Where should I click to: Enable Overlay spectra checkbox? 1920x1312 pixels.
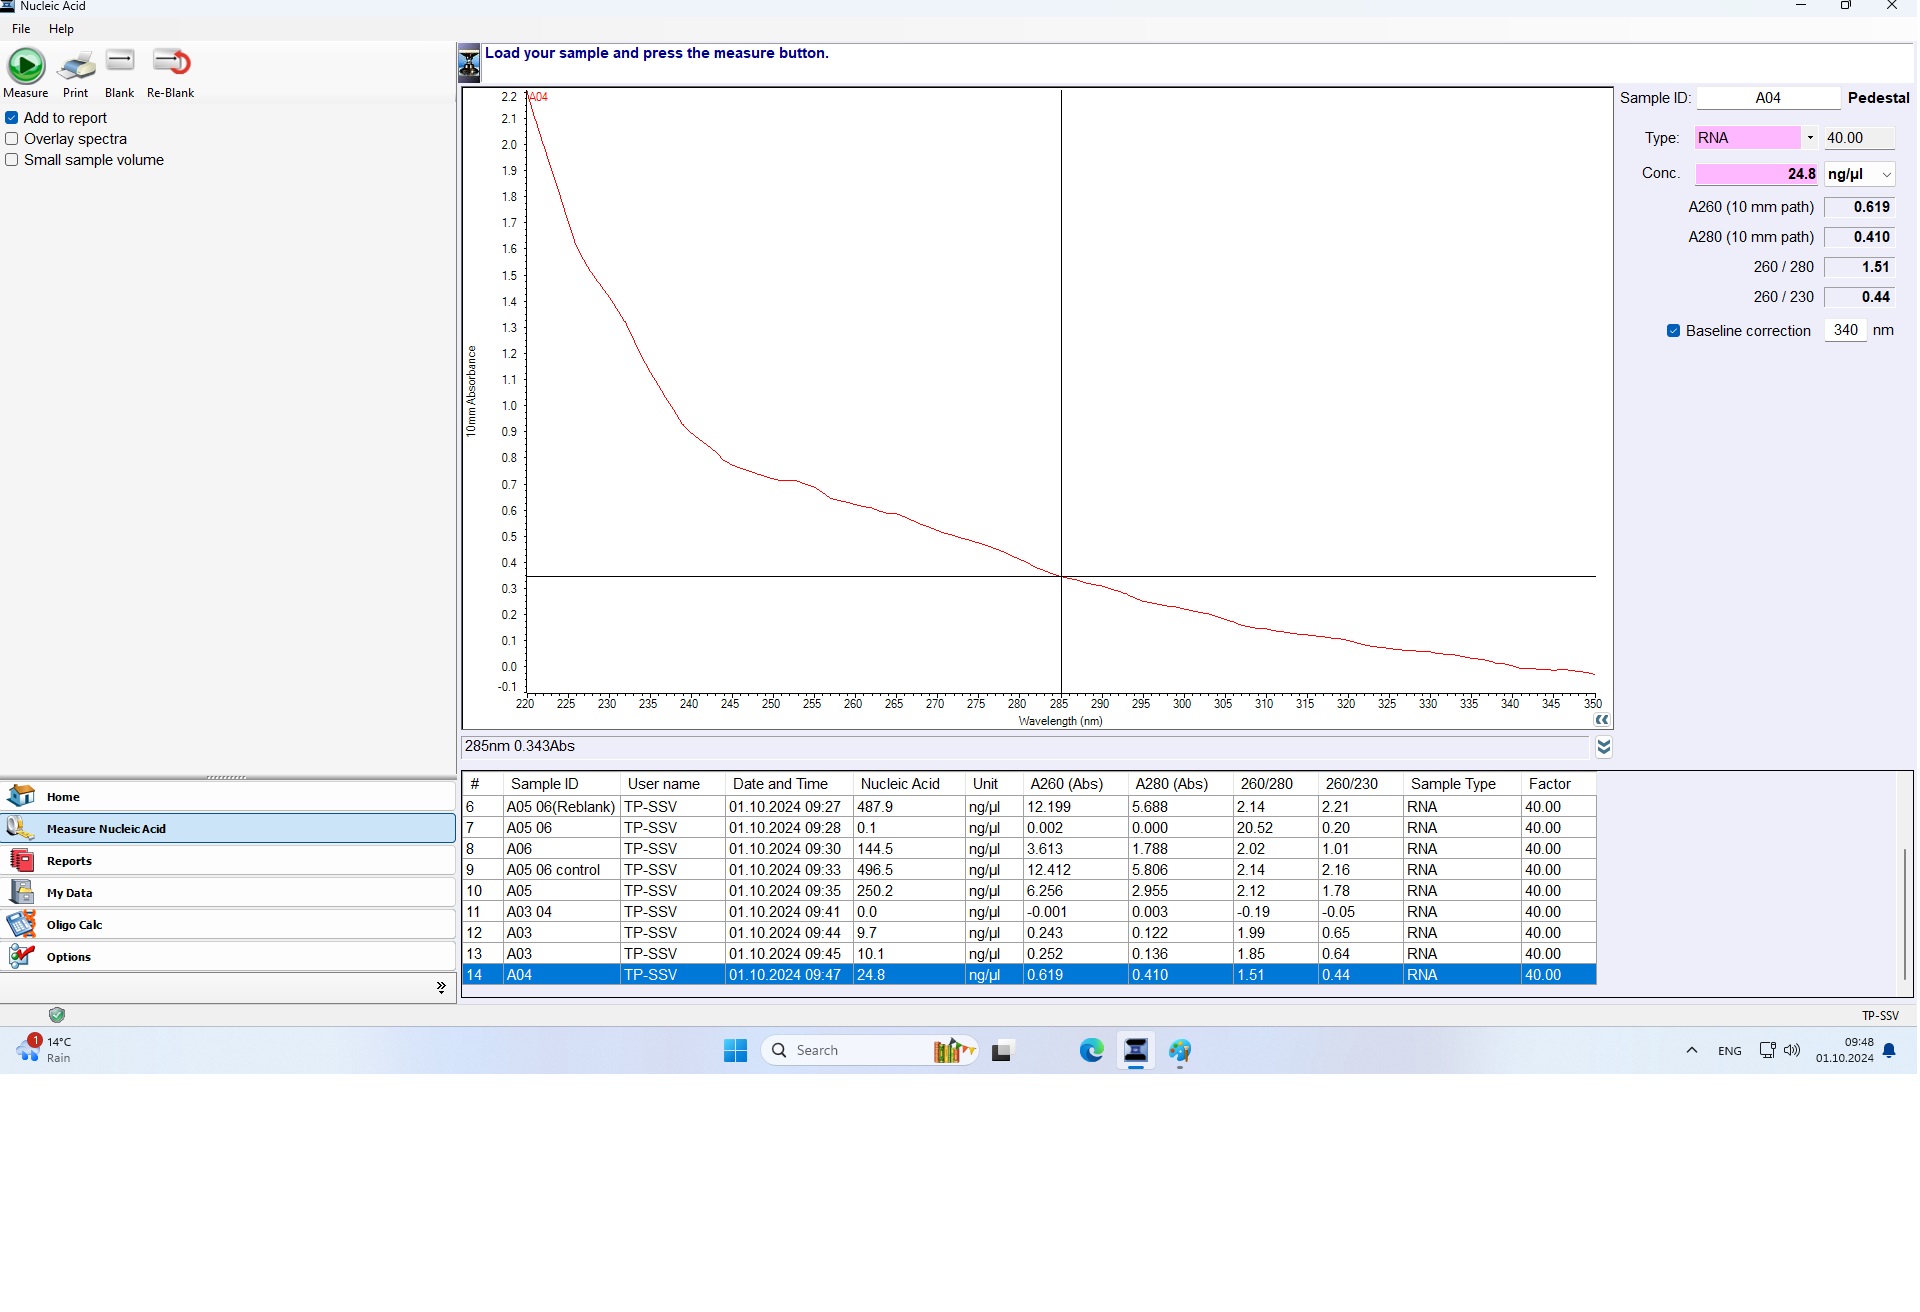pos(12,139)
